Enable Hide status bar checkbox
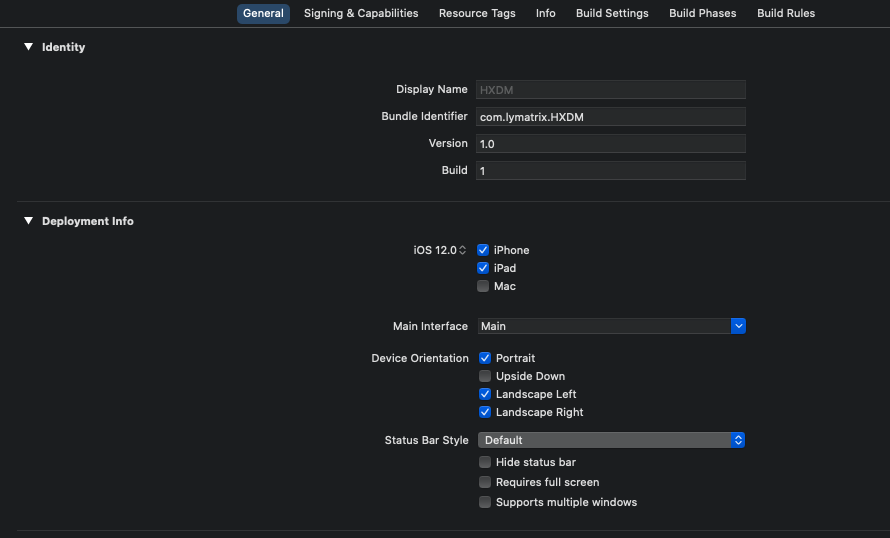Viewport: 890px width, 538px height. pyautogui.click(x=485, y=462)
